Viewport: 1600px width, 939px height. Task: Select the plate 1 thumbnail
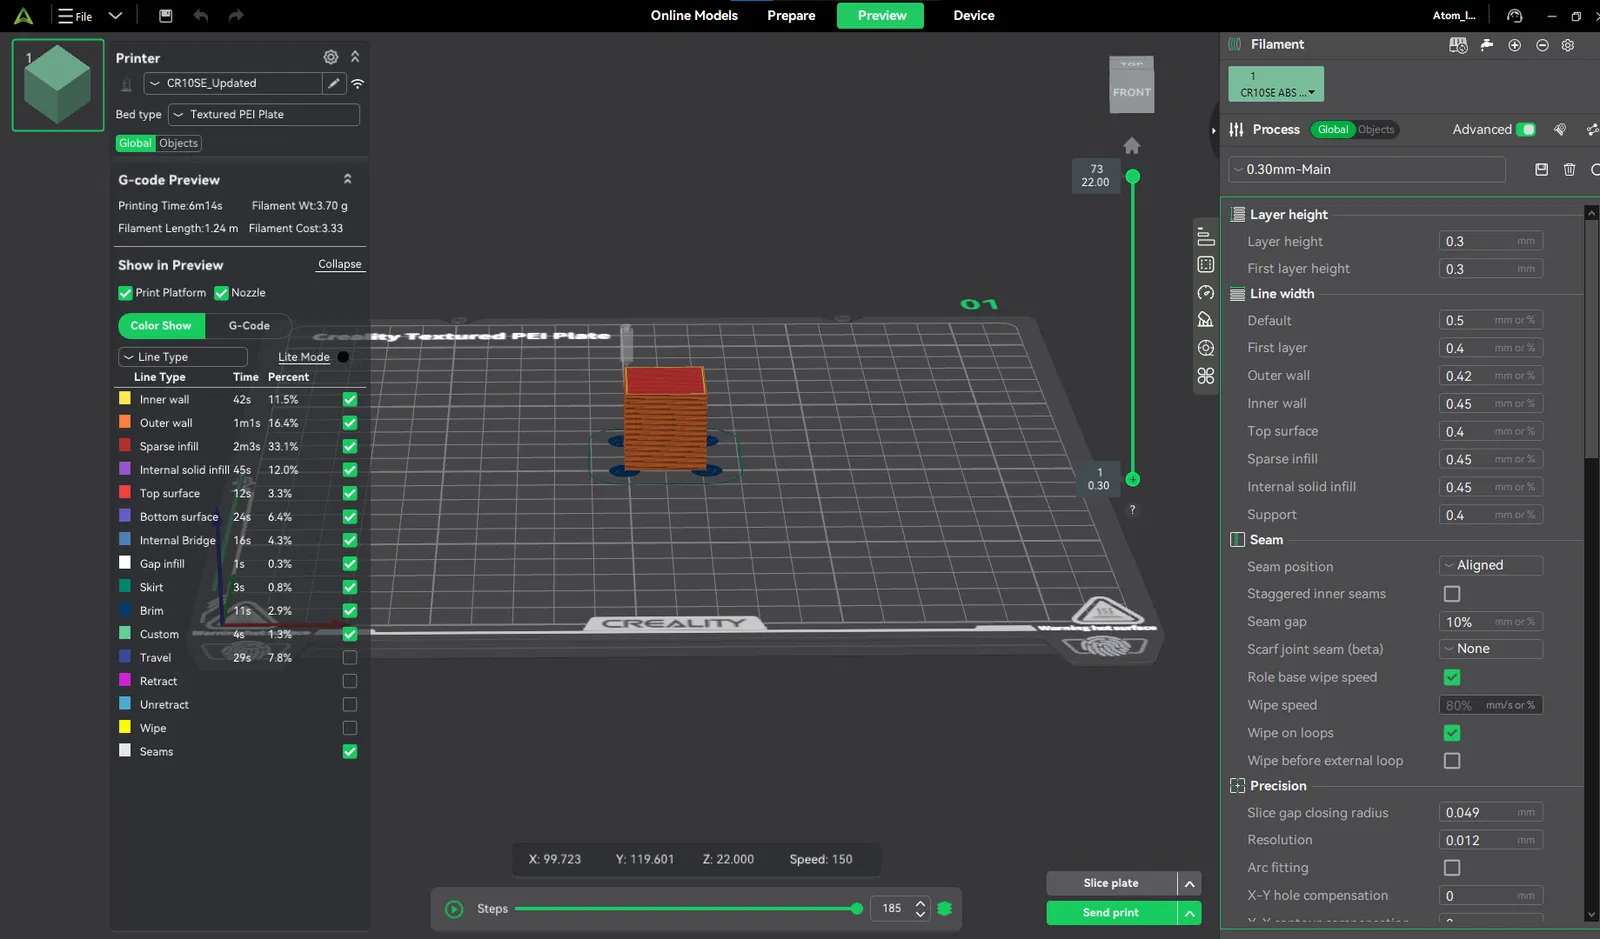(58, 85)
